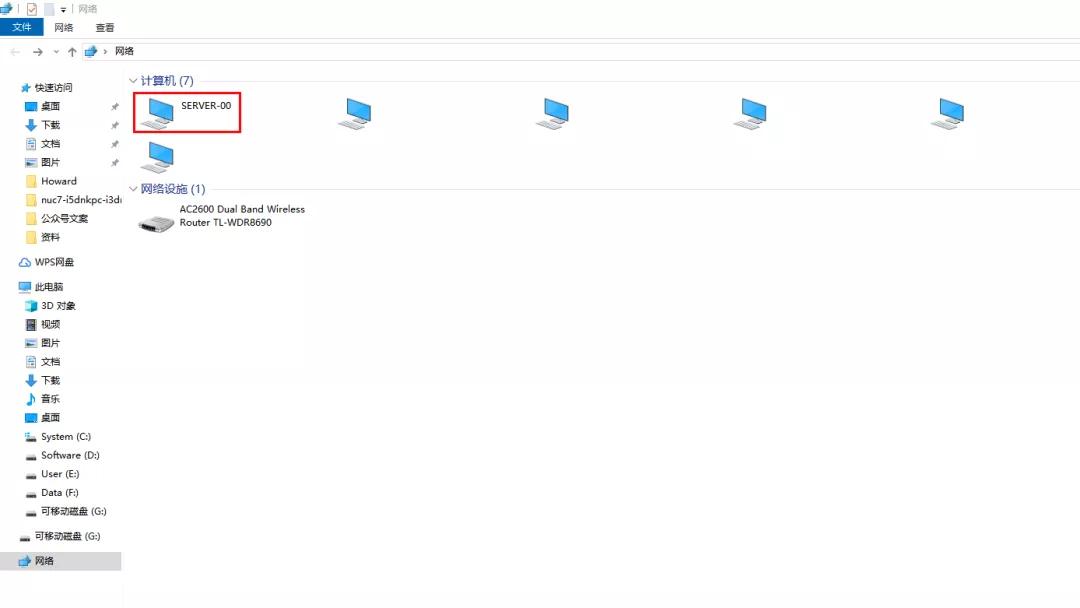1080x608 pixels.
Task: Go up one level with Up arrow
Action: tap(72, 52)
